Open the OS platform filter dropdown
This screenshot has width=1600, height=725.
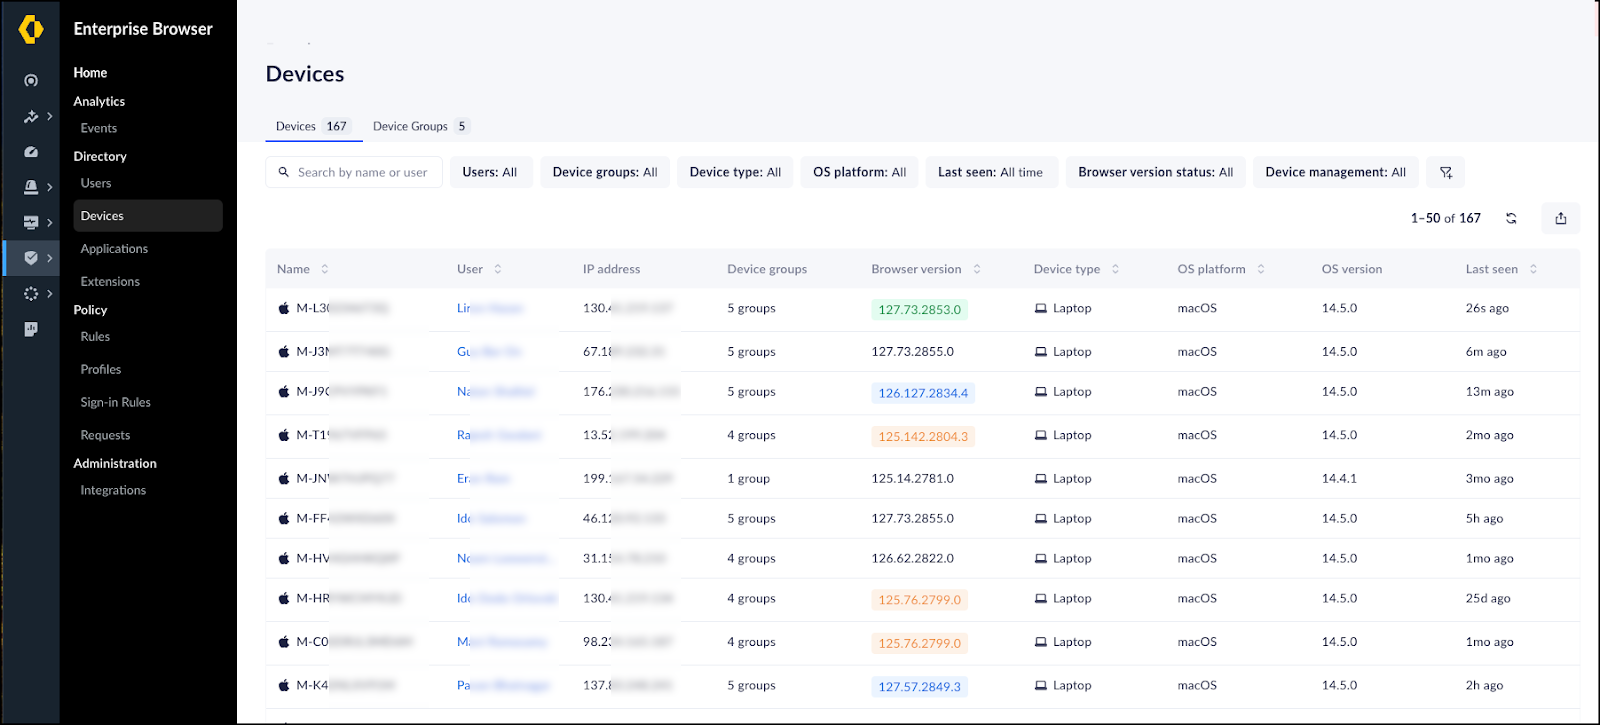(859, 172)
